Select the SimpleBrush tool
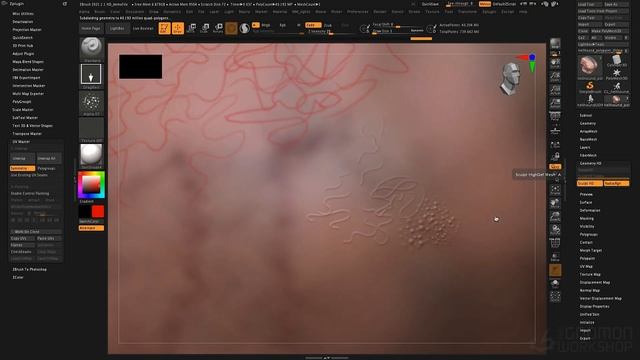 tap(590, 87)
